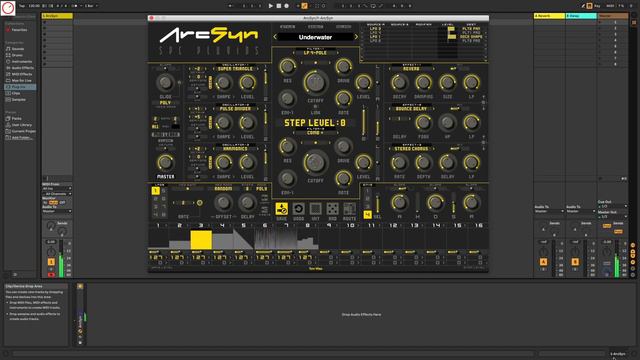Viewport: 640px width, 360px height.
Task: Toggle return B activator button
Action: 575,262
